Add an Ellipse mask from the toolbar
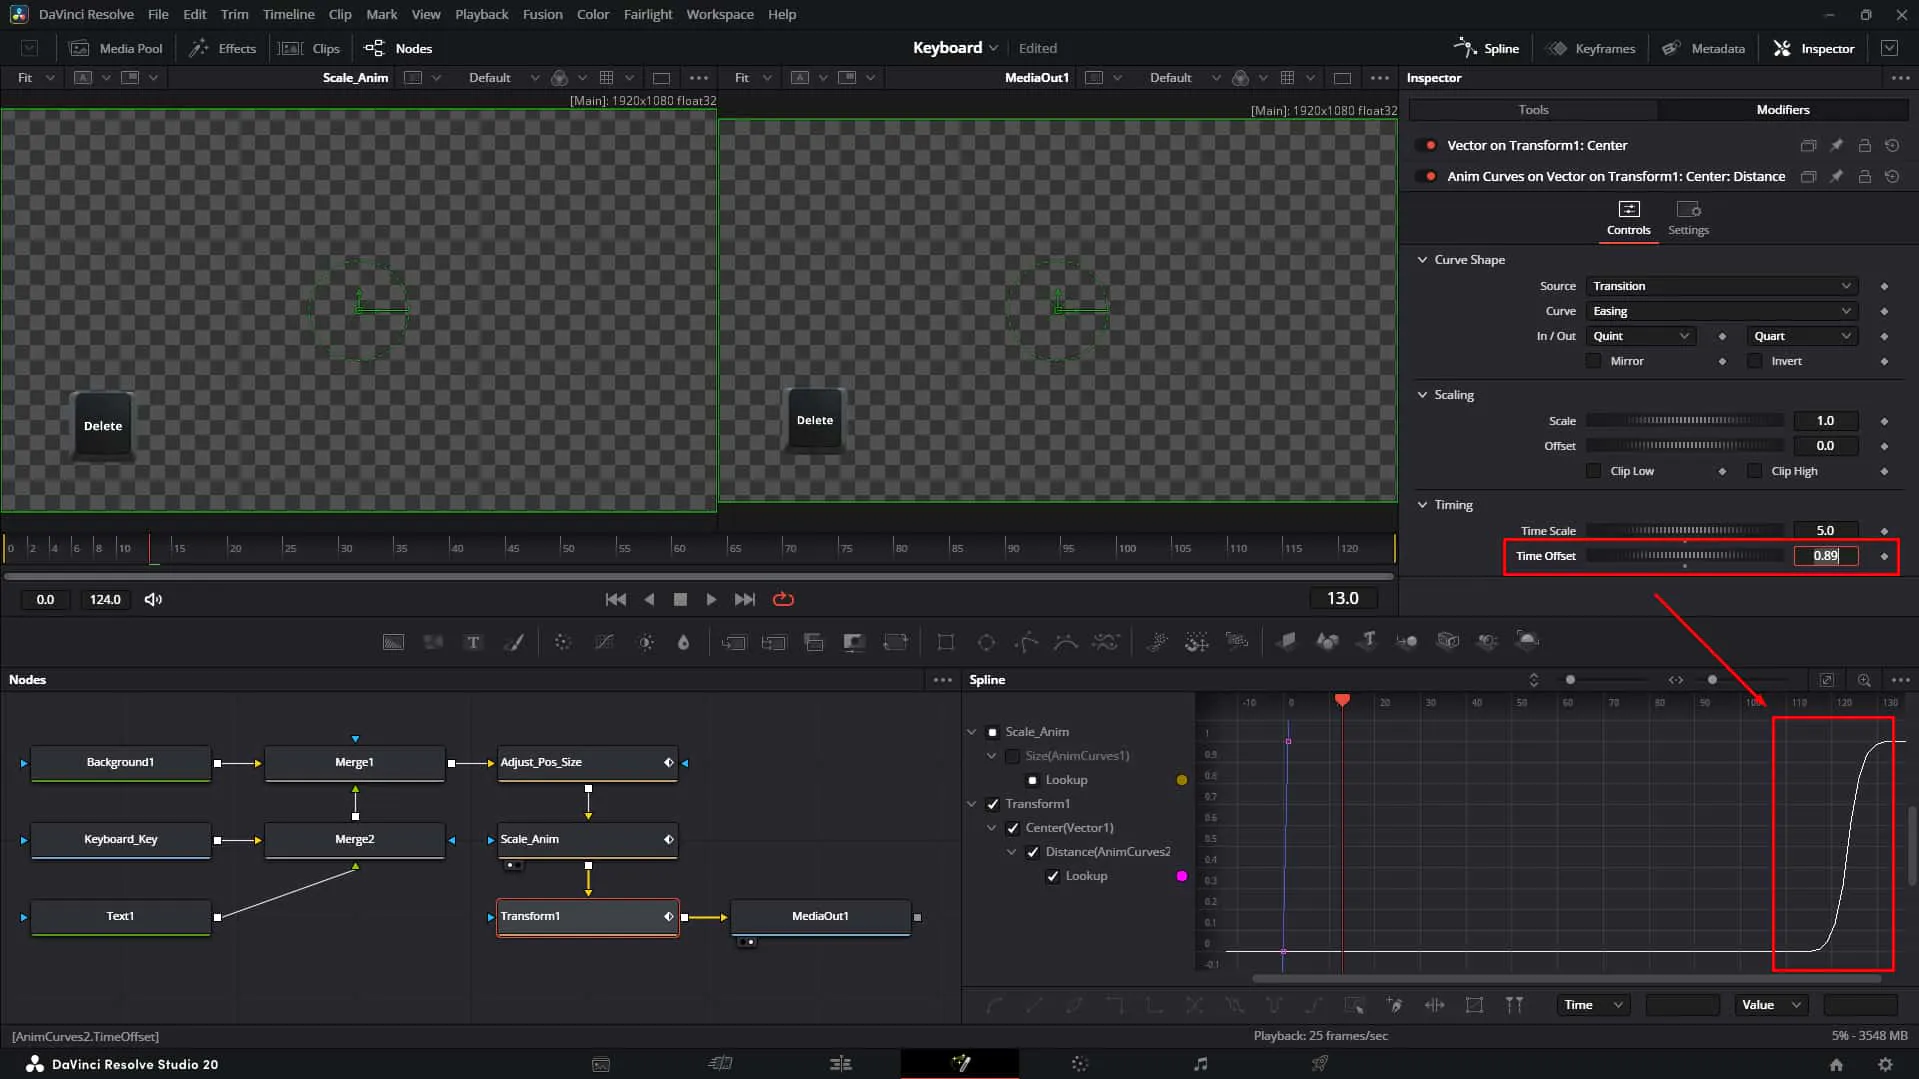The height and width of the screenshot is (1079, 1919). (x=986, y=642)
